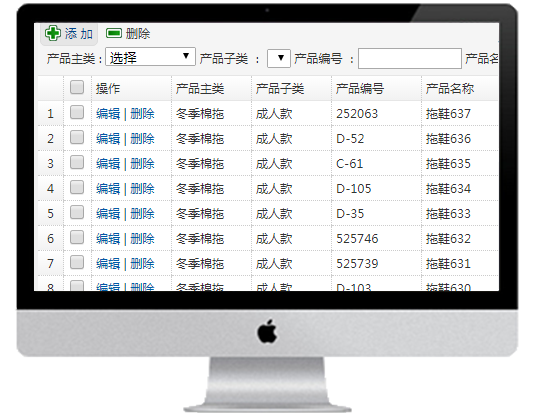Image resolution: width=537 pixels, height=413 pixels.
Task: Click the green plus add icon
Action: 53,33
